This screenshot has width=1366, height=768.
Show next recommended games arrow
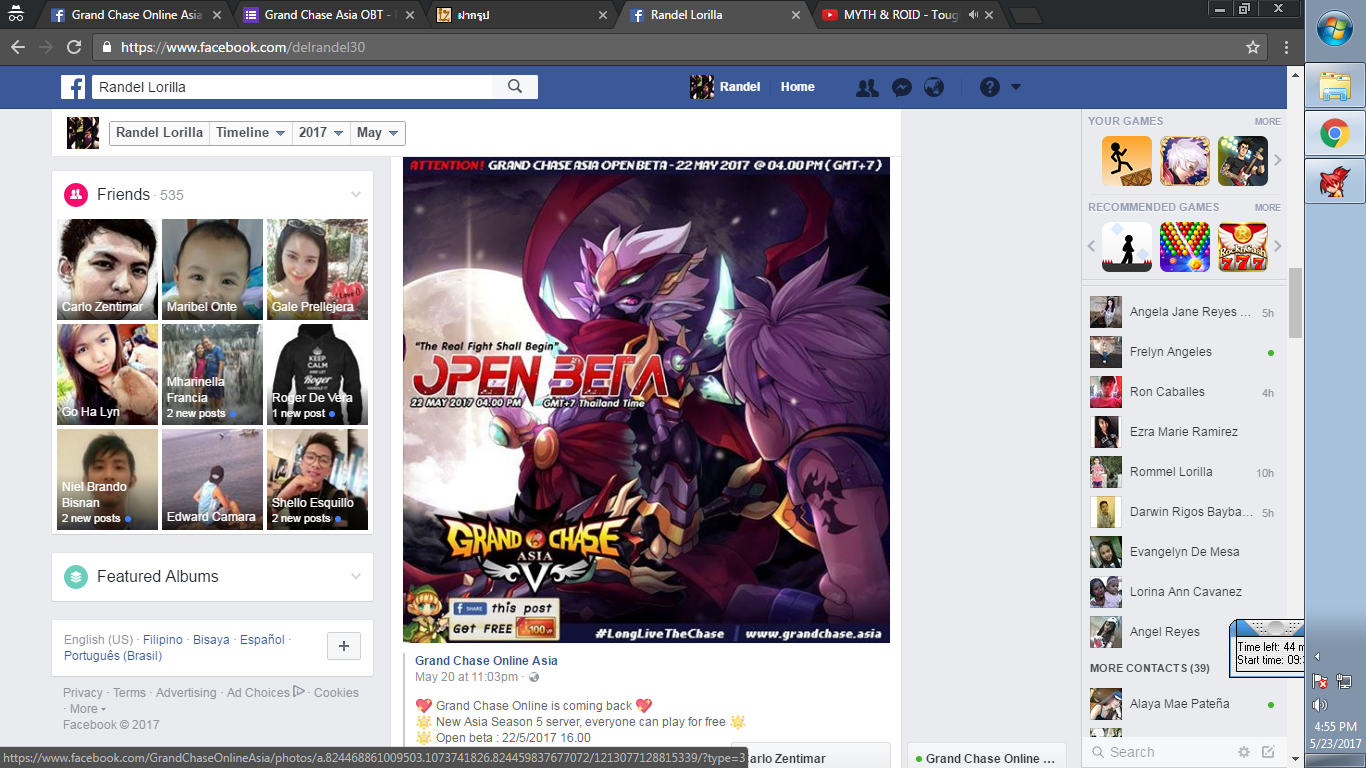click(1277, 247)
